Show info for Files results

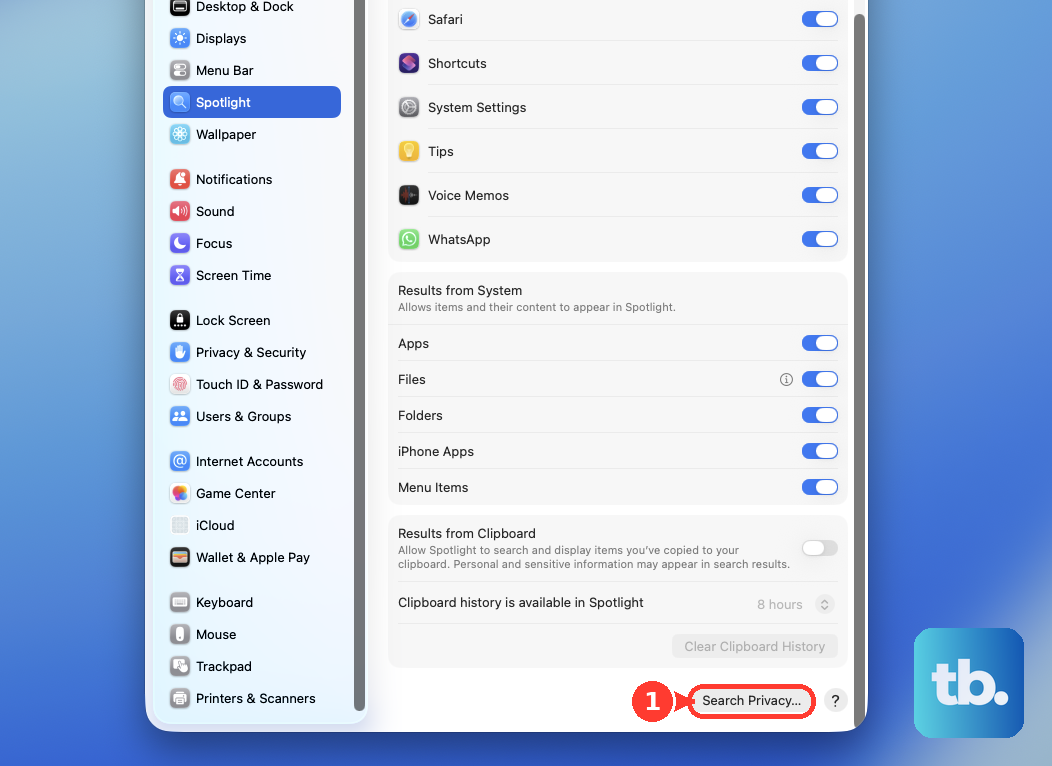786,380
